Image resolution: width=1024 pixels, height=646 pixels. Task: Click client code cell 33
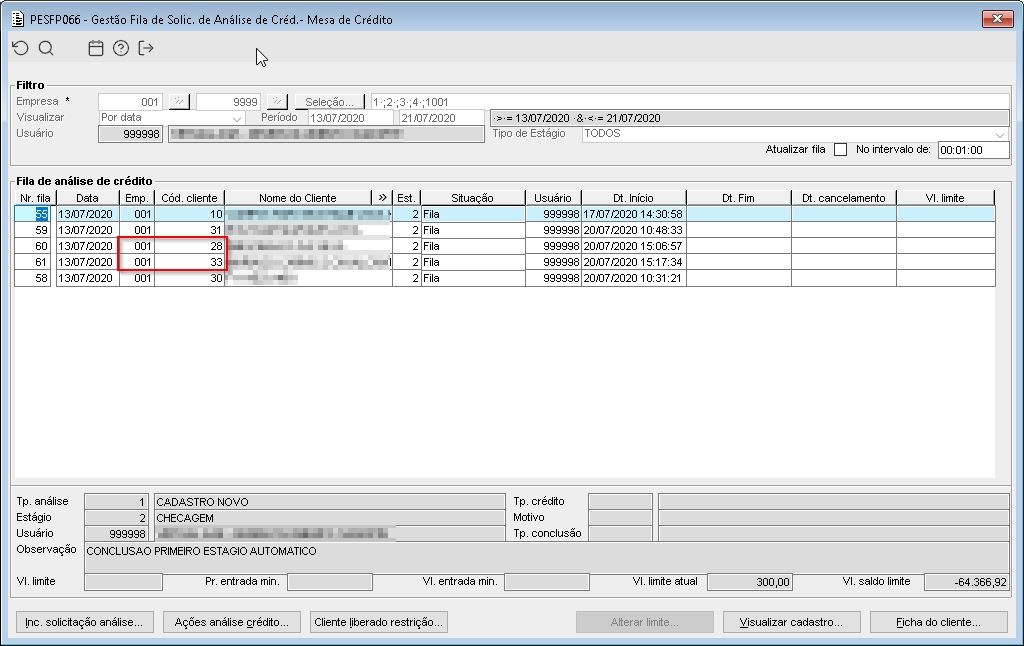[189, 262]
